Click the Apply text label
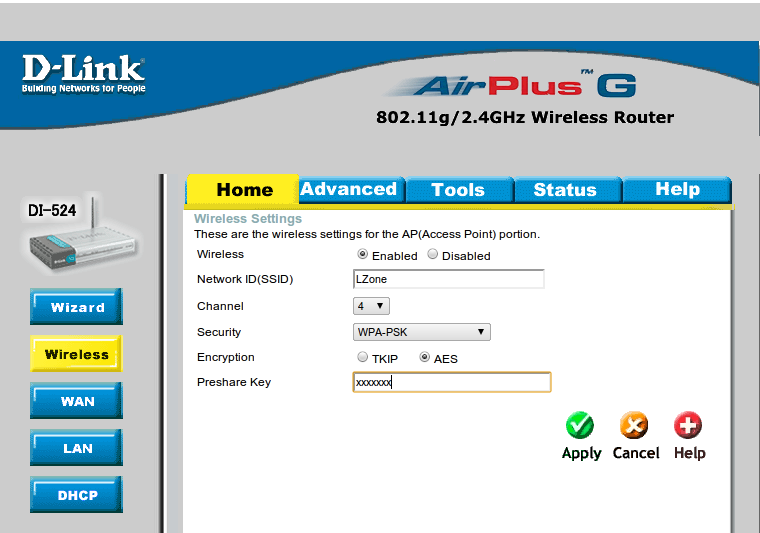 (x=581, y=453)
